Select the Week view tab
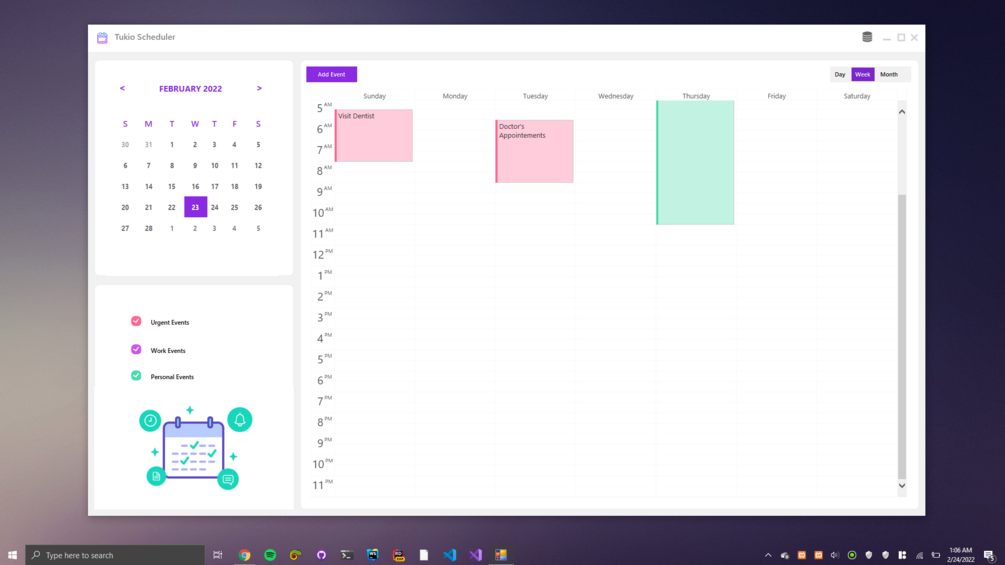1005x565 pixels. pos(863,74)
